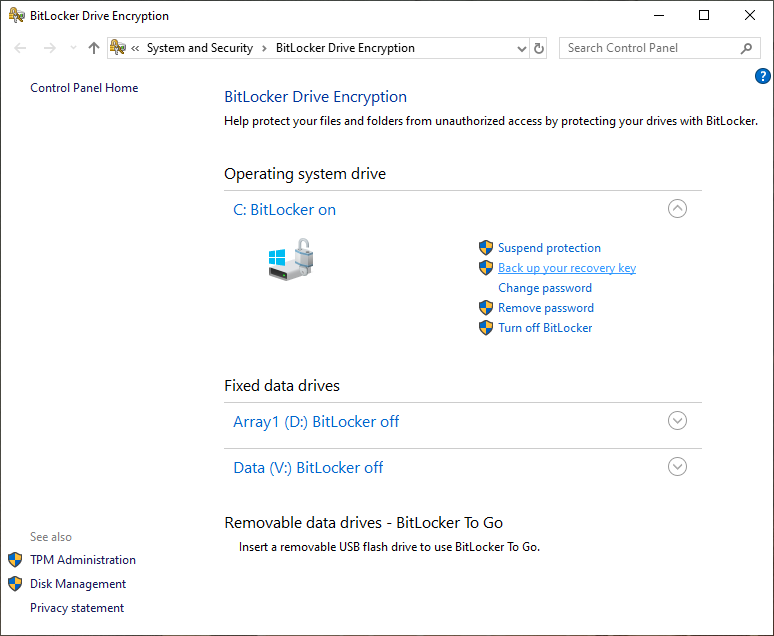Screen dimensions: 774x636
Task: Go up one level with the Up arrow
Action: pos(94,48)
